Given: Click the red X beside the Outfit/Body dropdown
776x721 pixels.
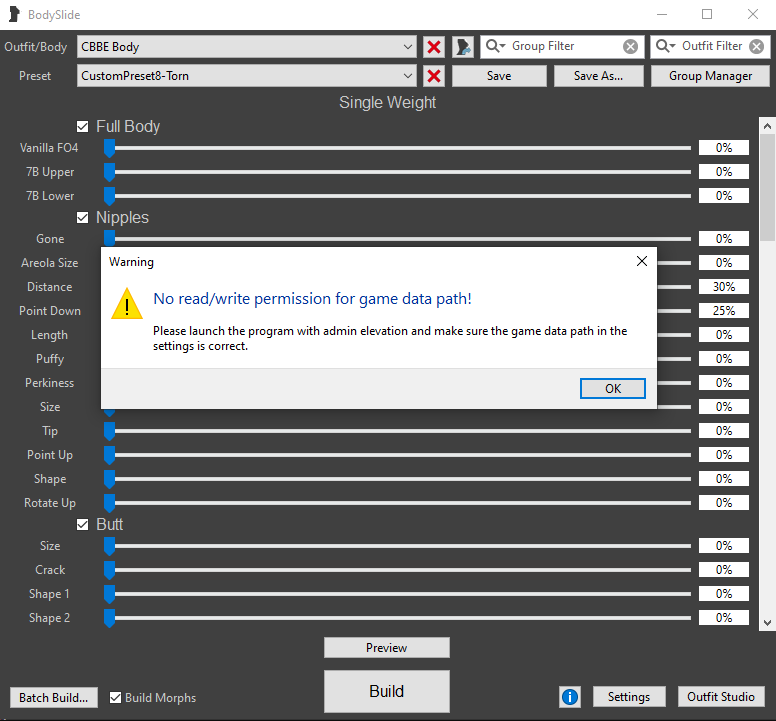Looking at the screenshot, I should [x=434, y=47].
